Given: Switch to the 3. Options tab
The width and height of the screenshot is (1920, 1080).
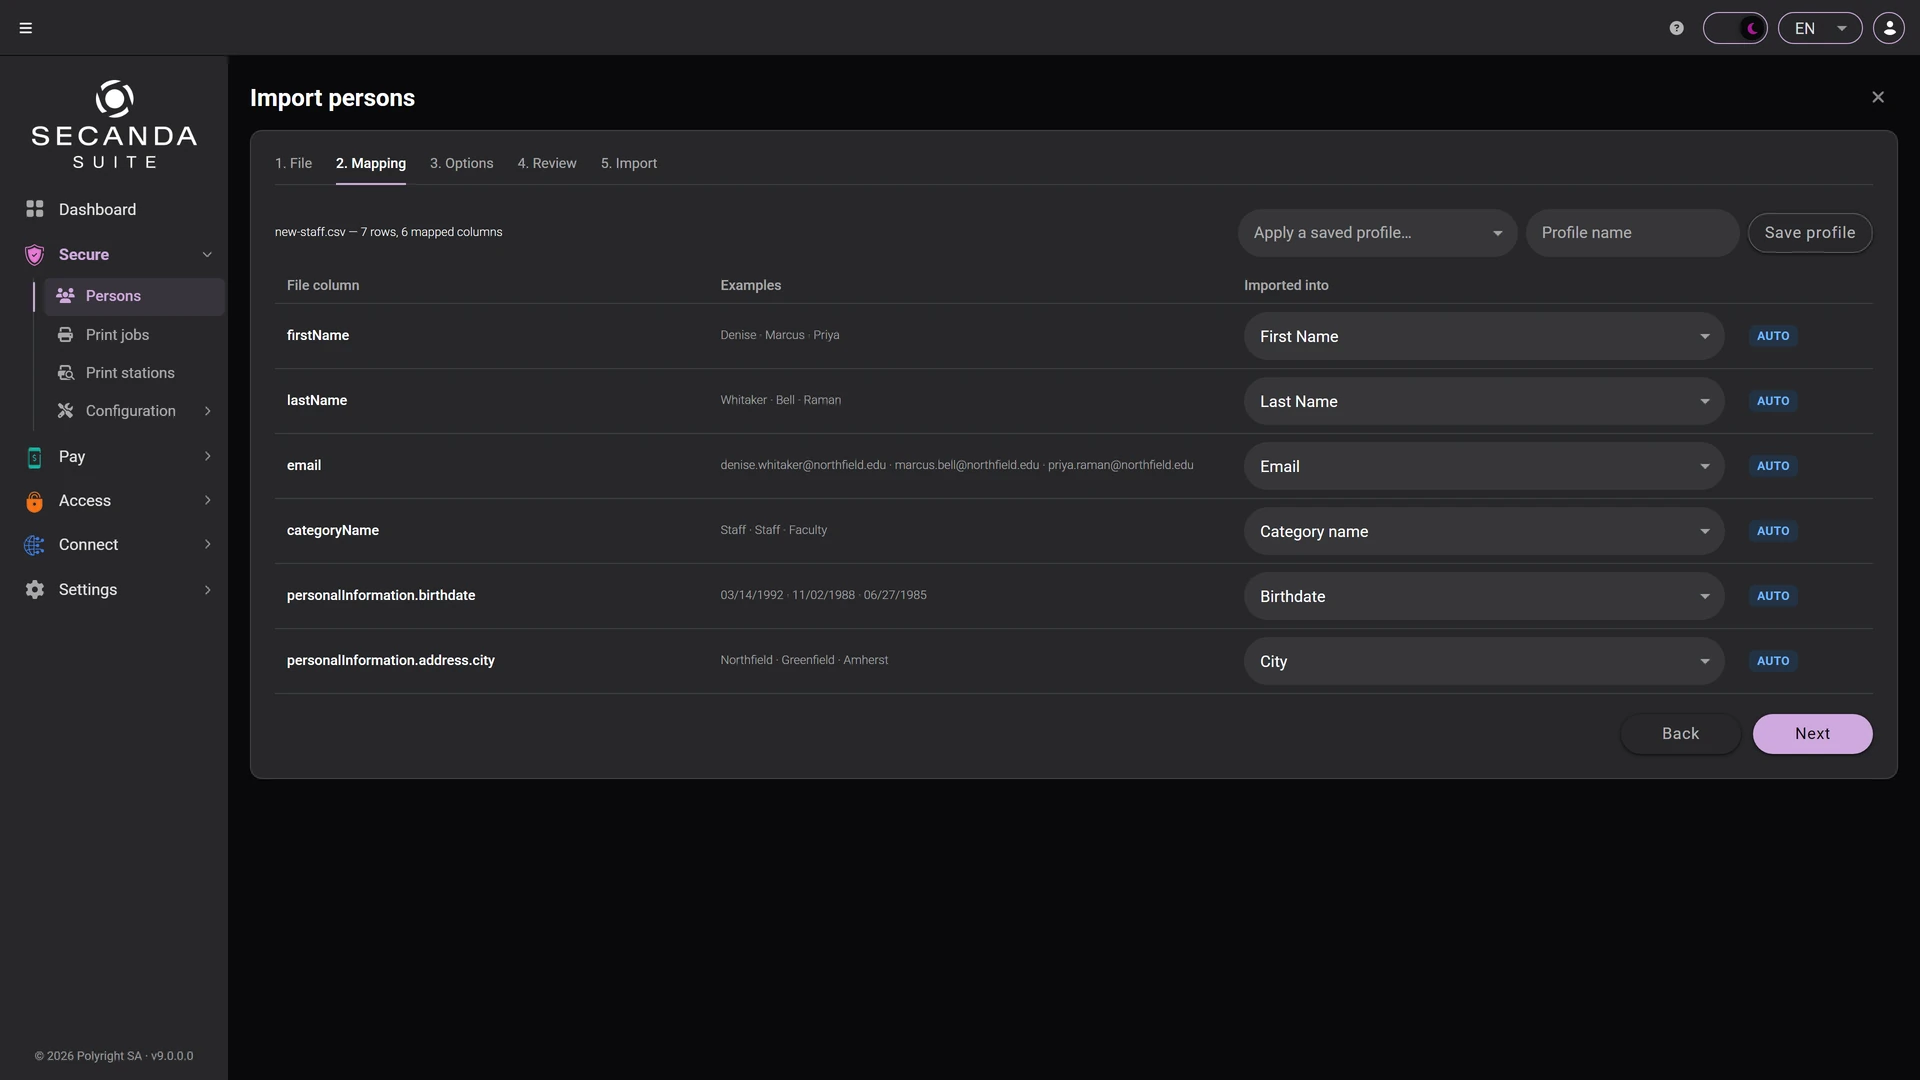Looking at the screenshot, I should coord(462,163).
